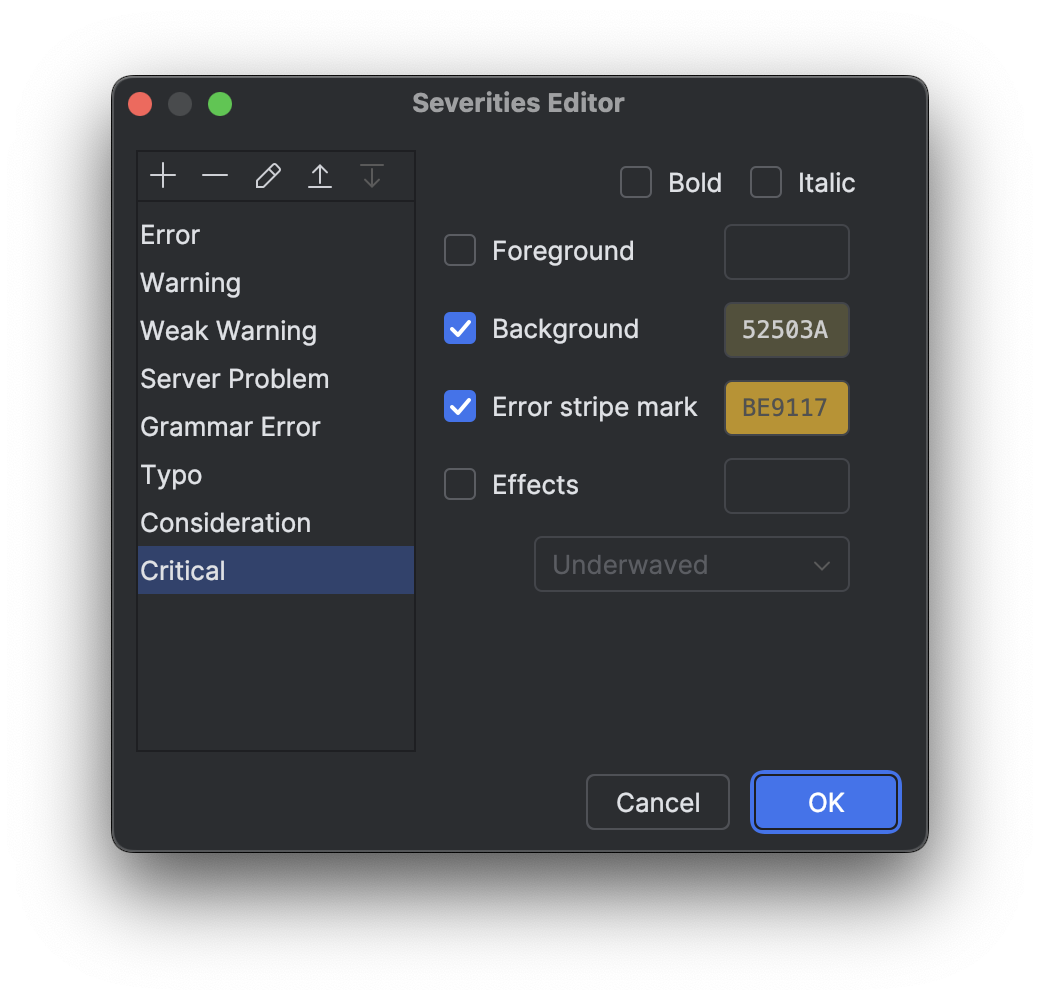Image resolution: width=1040 pixels, height=1000 pixels.
Task: Enable Italic formatting
Action: [765, 182]
